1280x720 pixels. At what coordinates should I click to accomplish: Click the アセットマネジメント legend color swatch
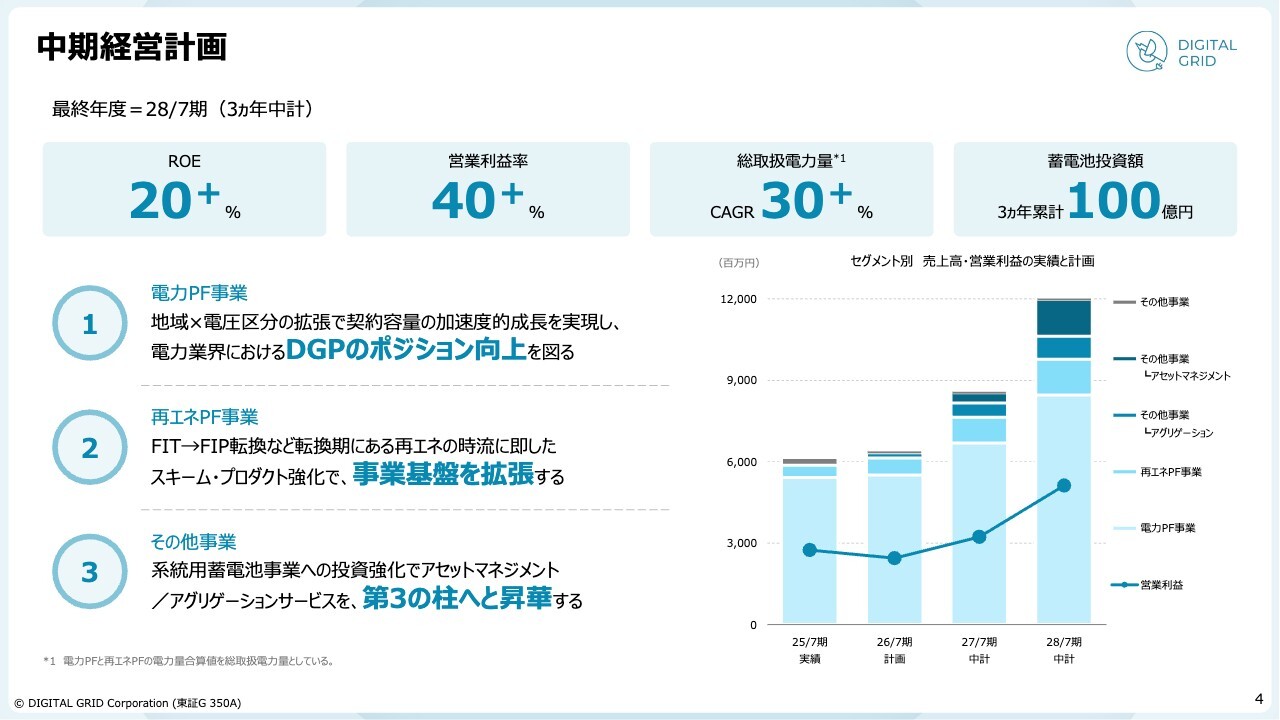click(1124, 359)
